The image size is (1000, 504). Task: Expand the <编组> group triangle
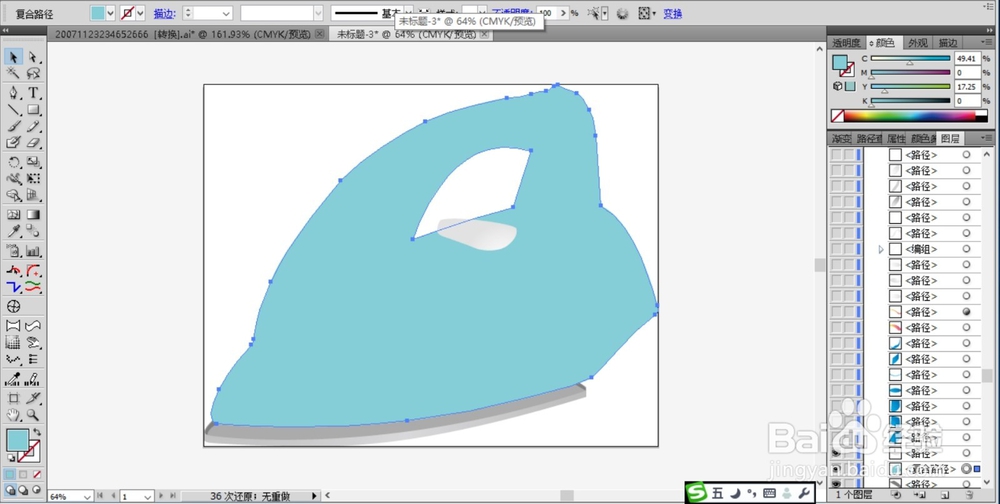coord(881,249)
